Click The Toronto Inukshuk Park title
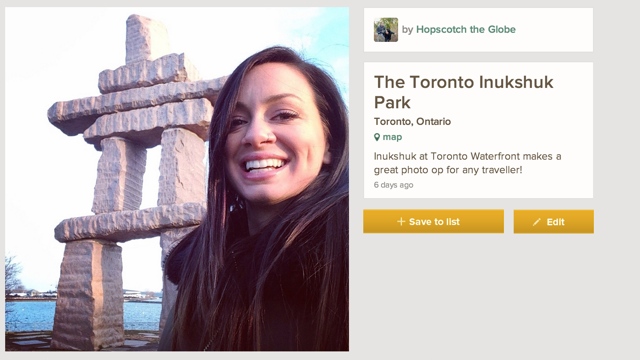 tap(463, 92)
